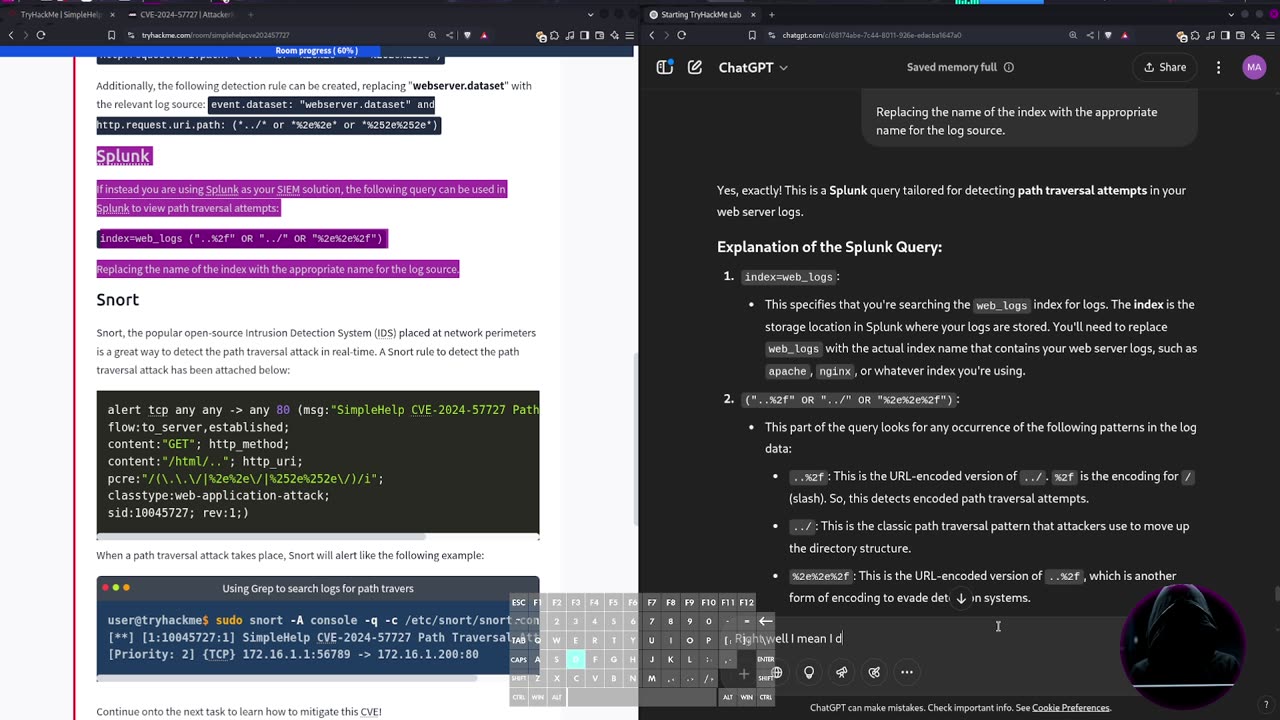Viewport: 1280px width, 720px height.
Task: Toggle sidebar panel icon in ChatGPT browser
Action: click(x=1225, y=36)
